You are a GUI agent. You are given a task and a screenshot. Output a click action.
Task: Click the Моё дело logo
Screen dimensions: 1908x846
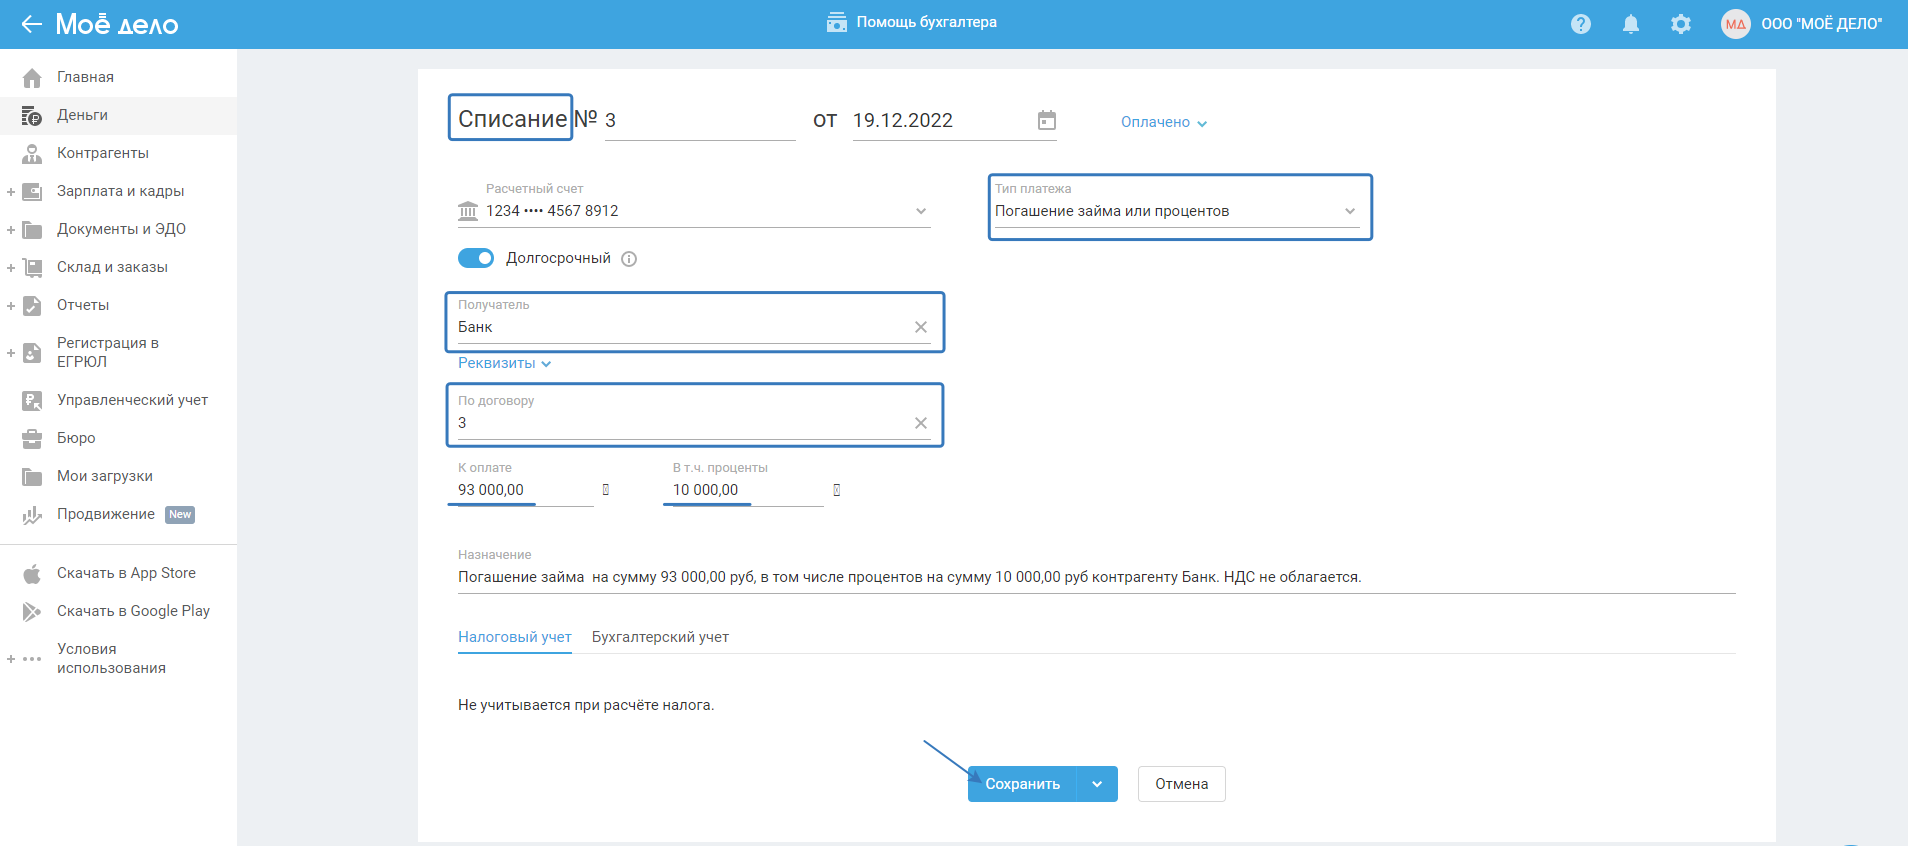117,24
